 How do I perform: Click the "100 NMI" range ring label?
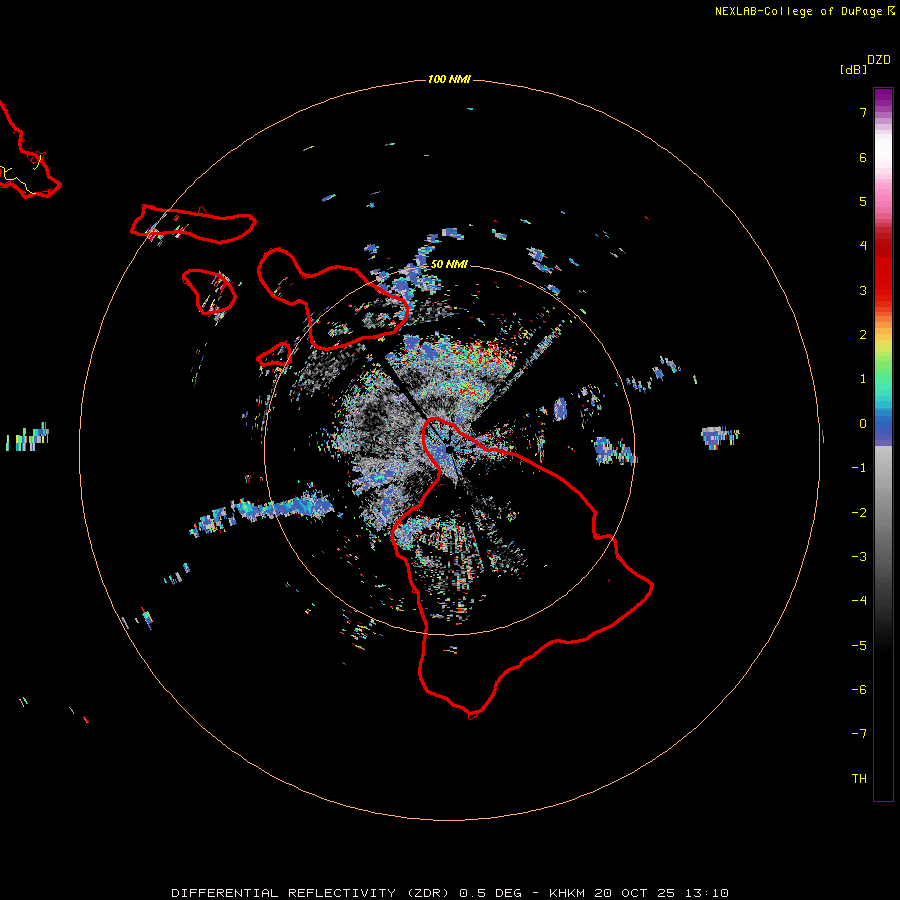pos(449,79)
